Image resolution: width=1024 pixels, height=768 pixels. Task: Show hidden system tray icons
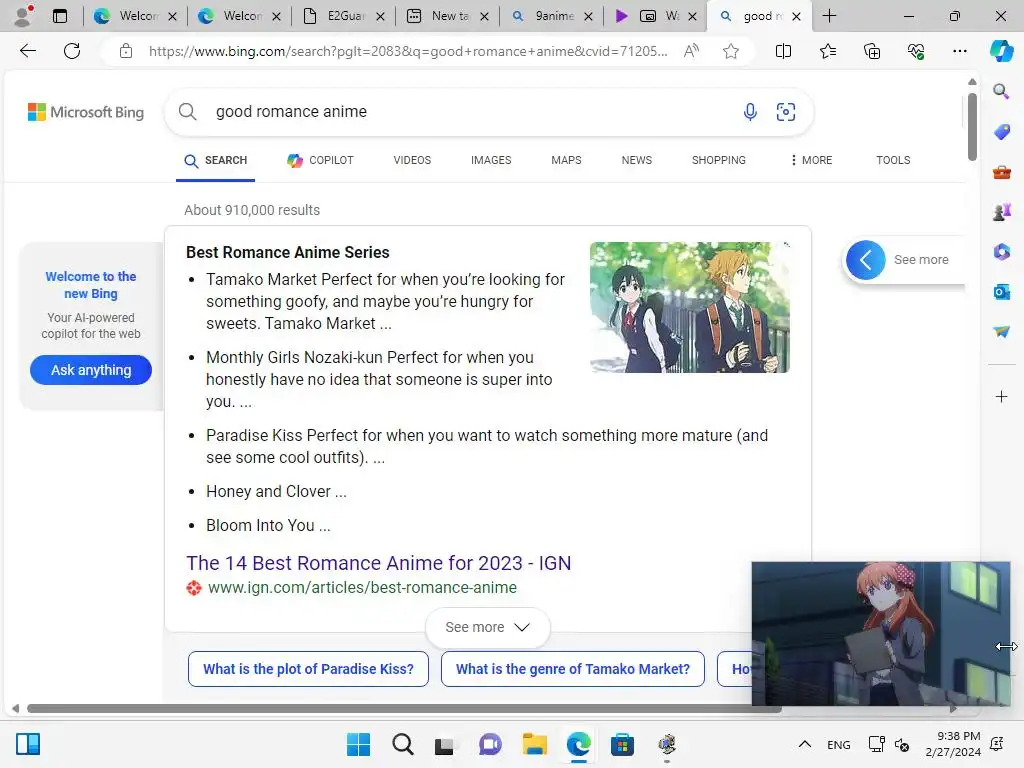pos(805,744)
